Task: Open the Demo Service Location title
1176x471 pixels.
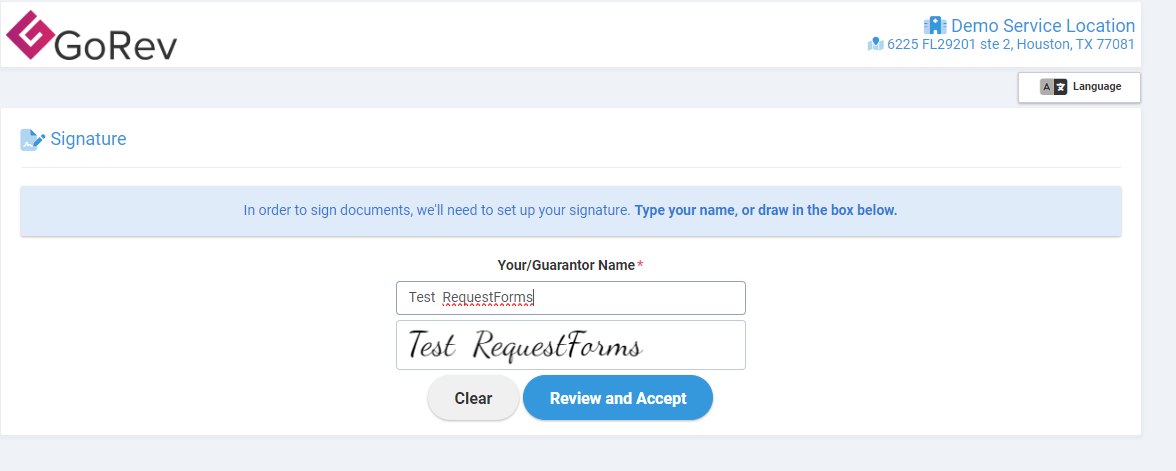Action: coord(1042,26)
